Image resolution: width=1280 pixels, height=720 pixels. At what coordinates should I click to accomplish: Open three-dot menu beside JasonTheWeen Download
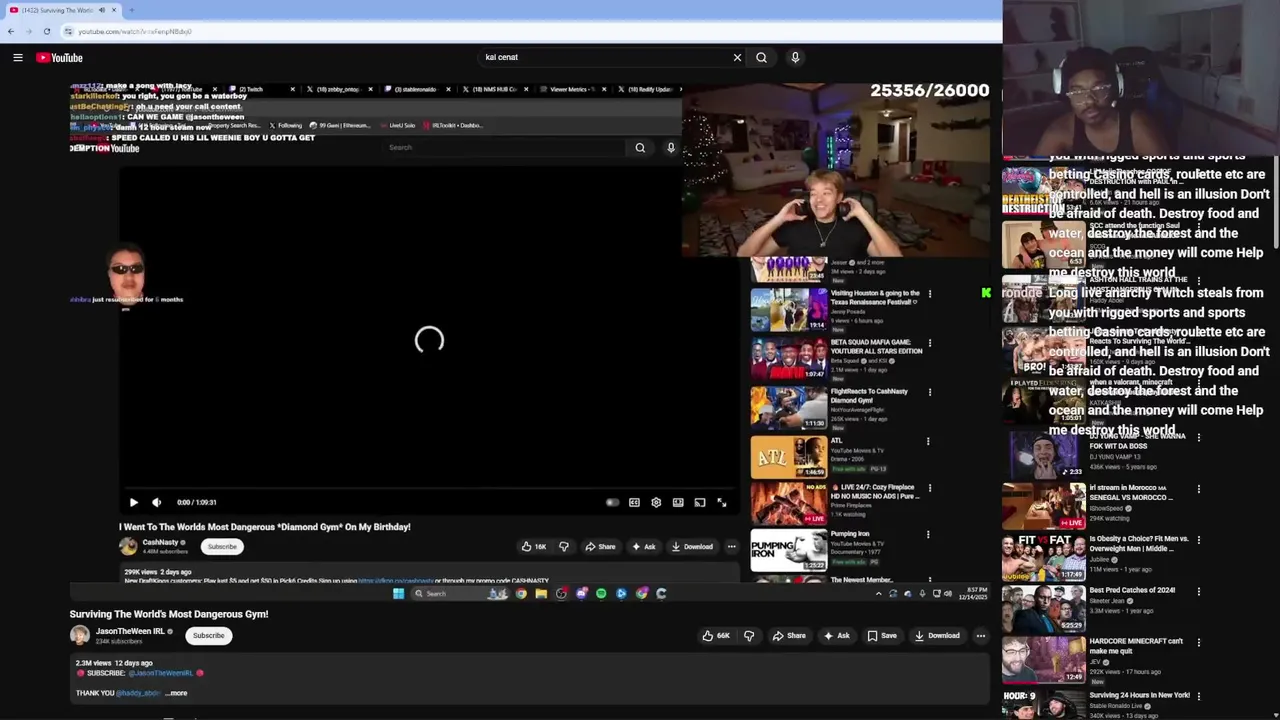click(x=981, y=636)
